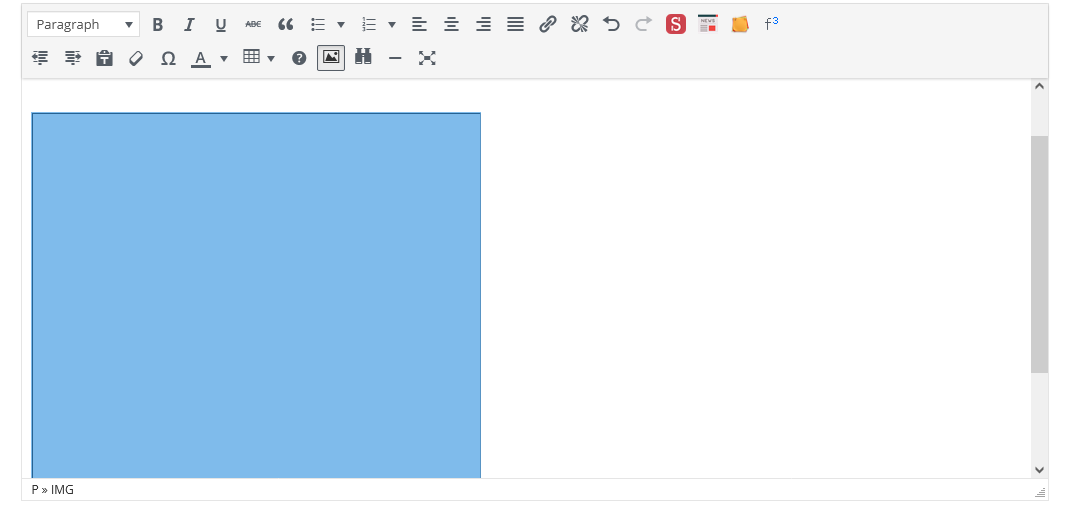Image resolution: width=1068 pixels, height=520 pixels.
Task: Remove link with unlink icon
Action: pos(579,25)
